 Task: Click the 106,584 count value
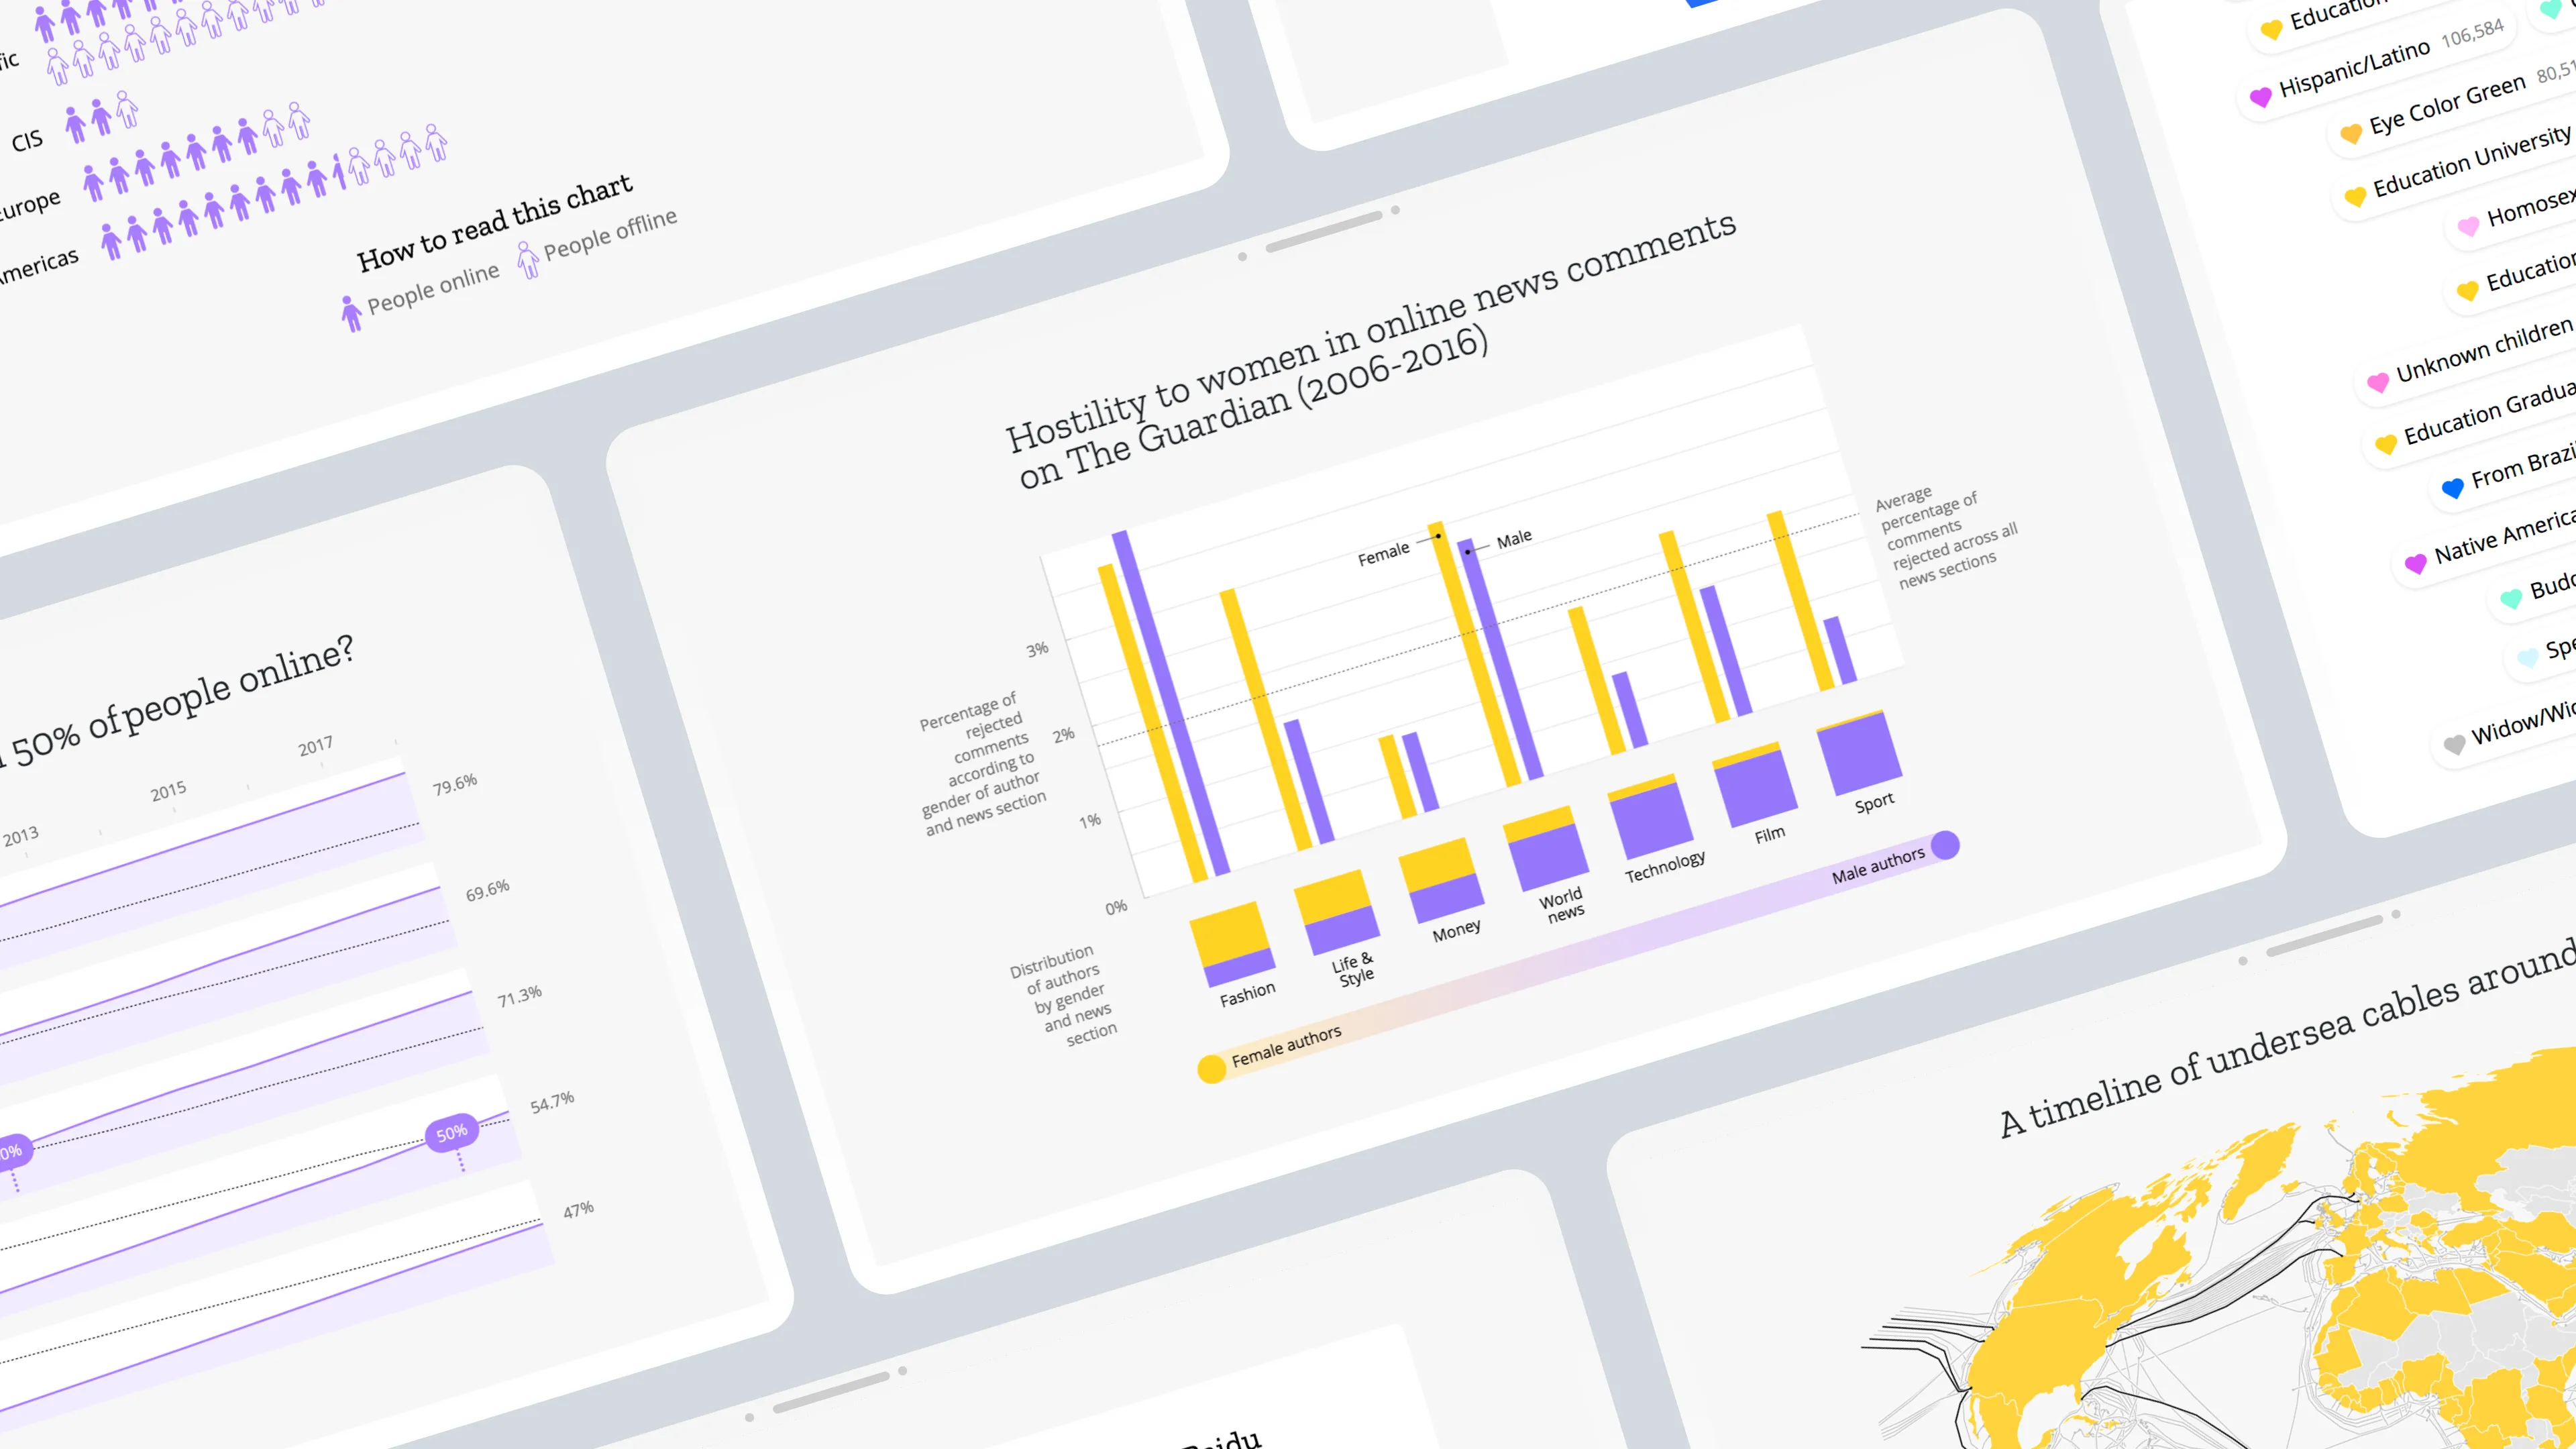(2472, 33)
